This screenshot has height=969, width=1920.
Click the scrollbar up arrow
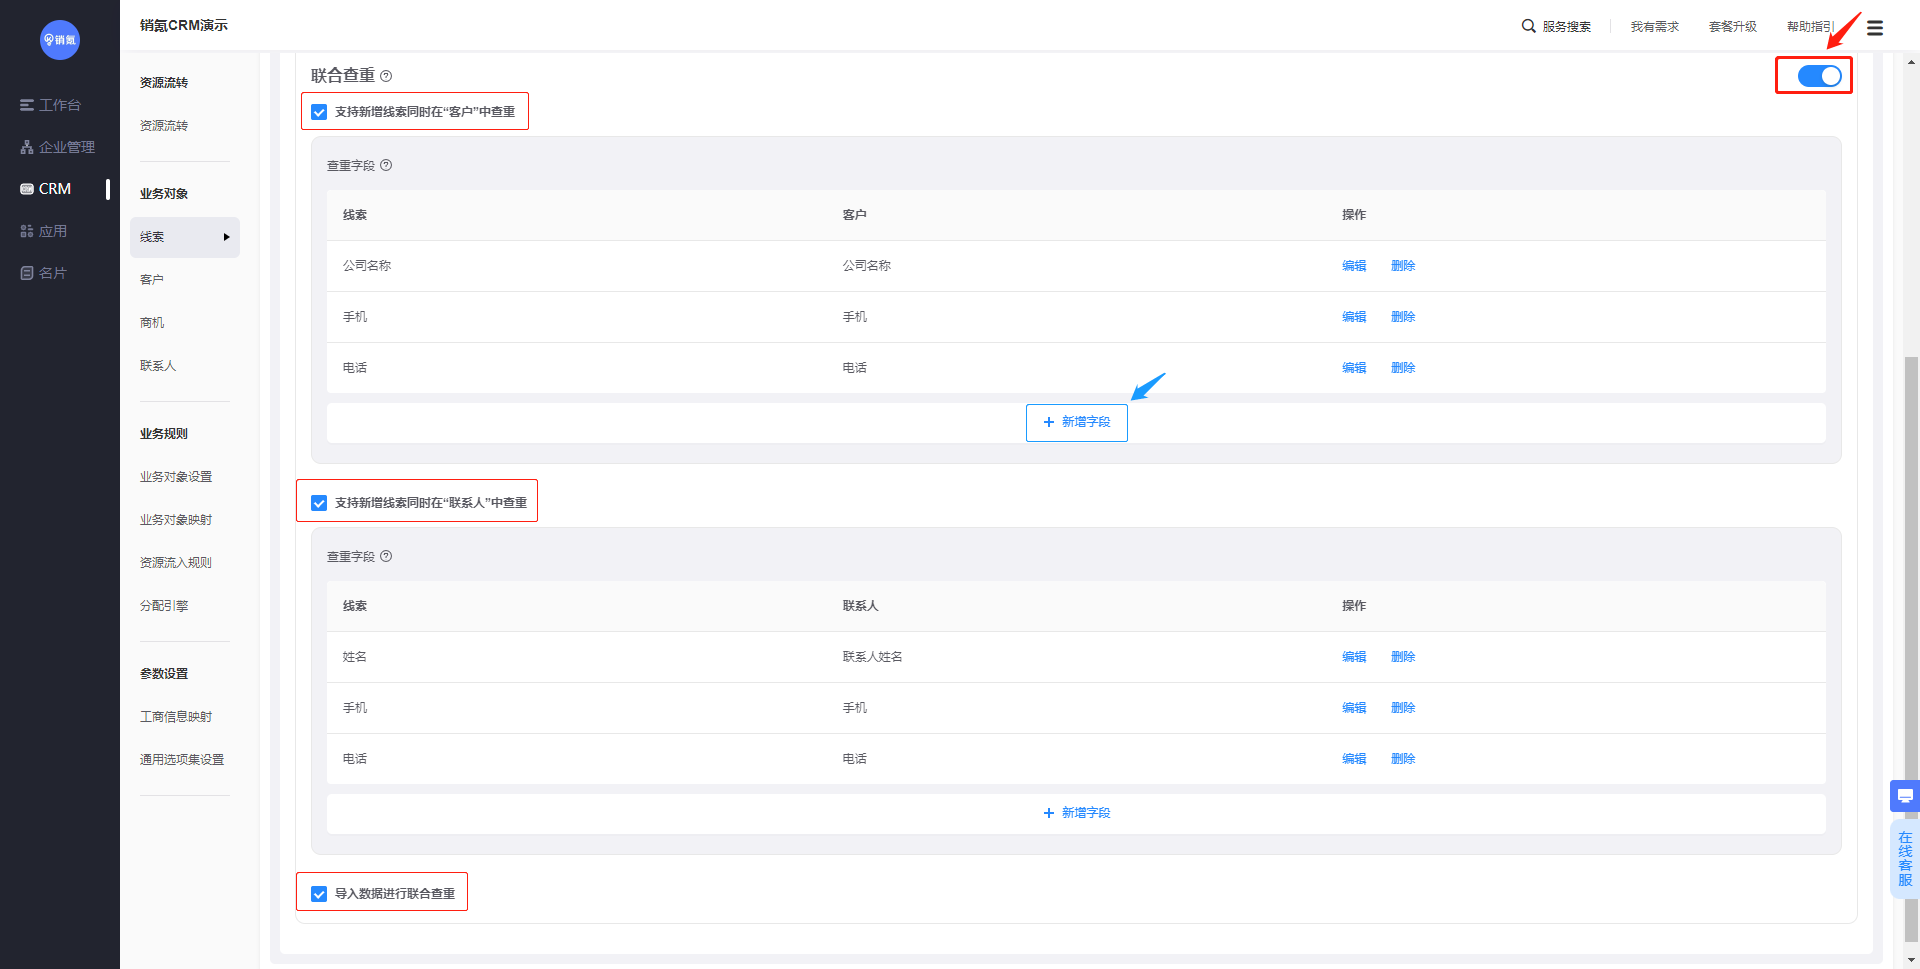click(1911, 62)
